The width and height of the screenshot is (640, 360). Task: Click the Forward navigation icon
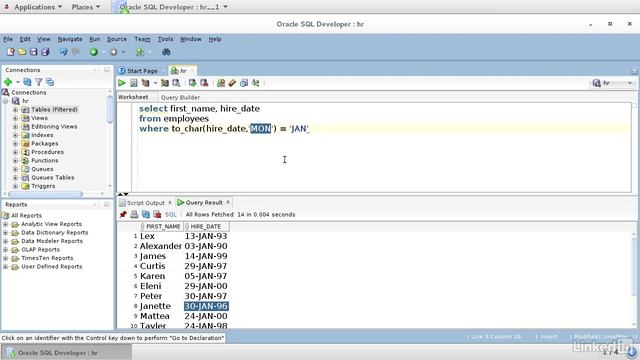point(113,52)
